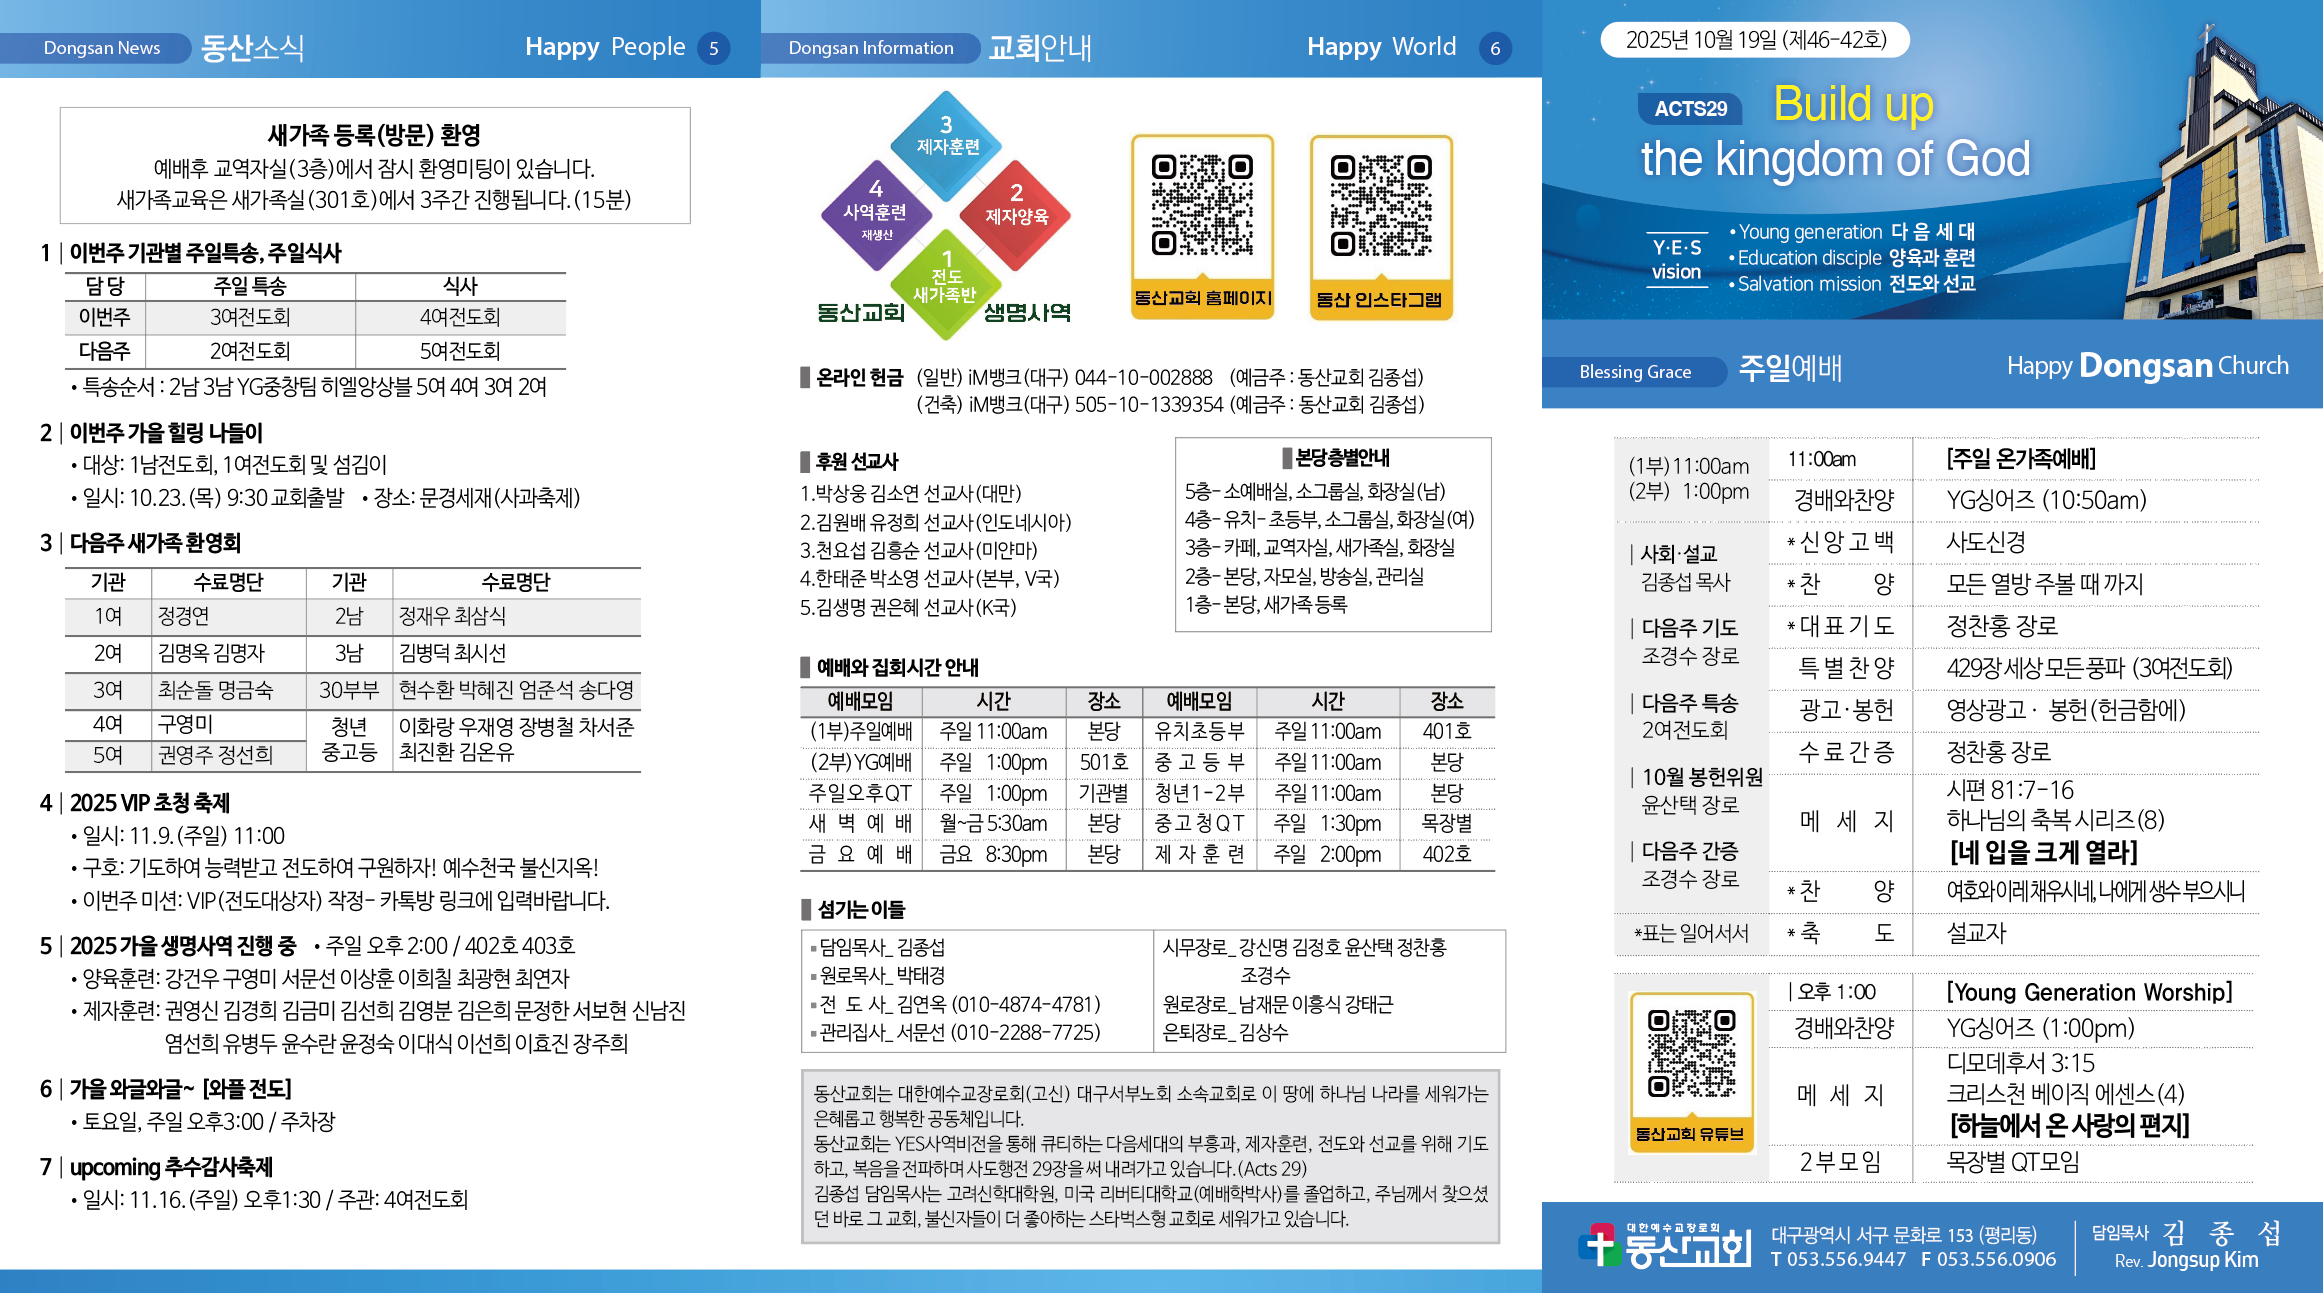This screenshot has height=1293, width=2323.
Task: Click the ACTS29 badge label
Action: pos(1690,109)
